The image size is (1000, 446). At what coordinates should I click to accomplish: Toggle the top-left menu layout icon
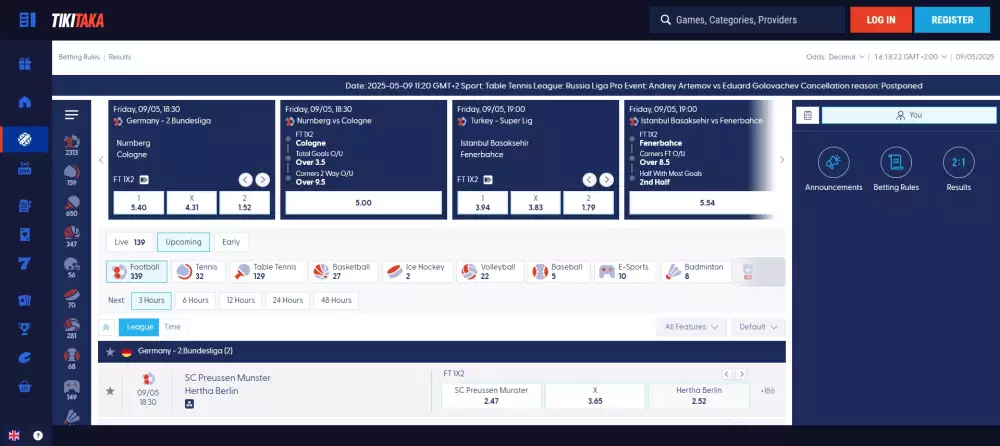(x=27, y=20)
